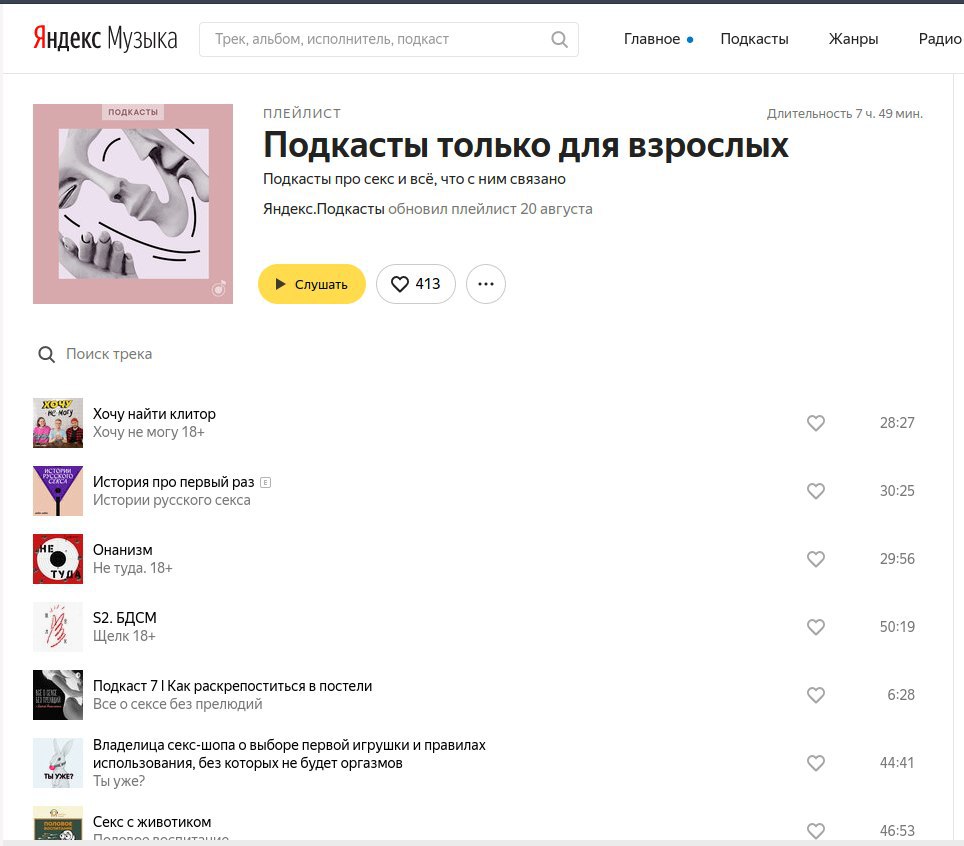Viewport: 964px width, 846px height.
Task: Open the podcast Не туда. 18+
Action: click(x=133, y=568)
